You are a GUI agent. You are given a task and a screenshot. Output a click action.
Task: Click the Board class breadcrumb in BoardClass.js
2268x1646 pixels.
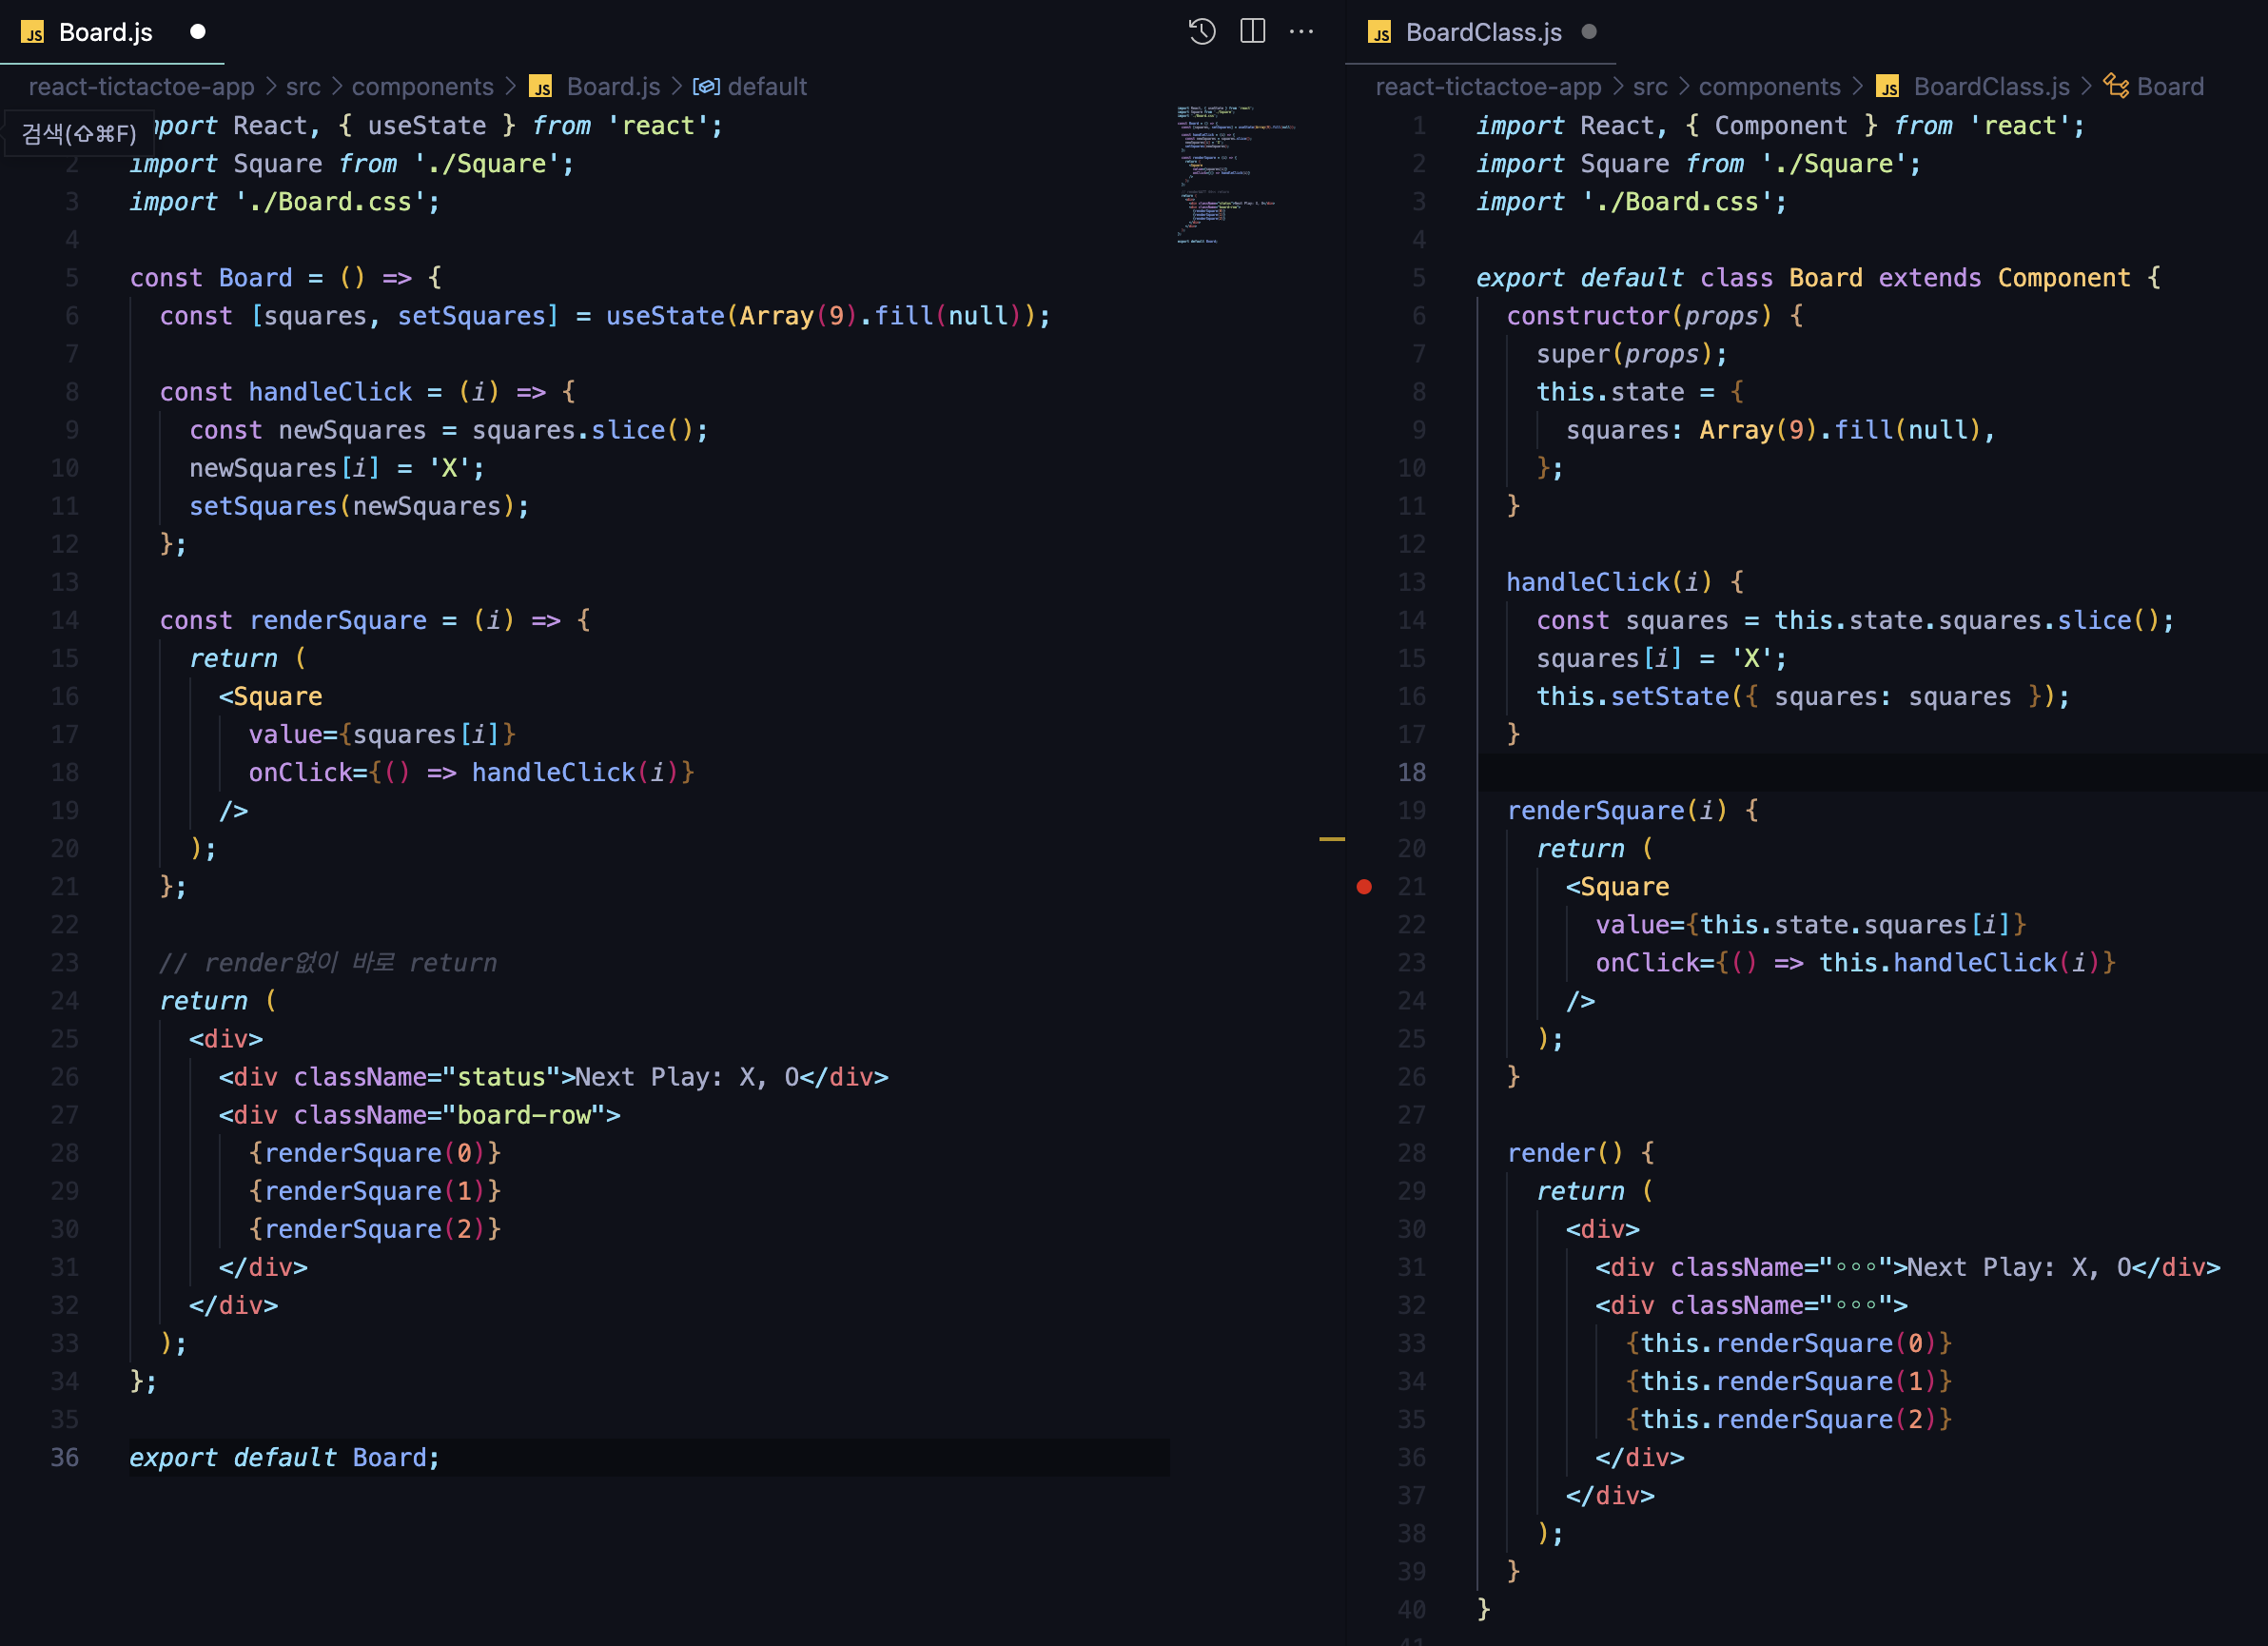coord(2170,87)
